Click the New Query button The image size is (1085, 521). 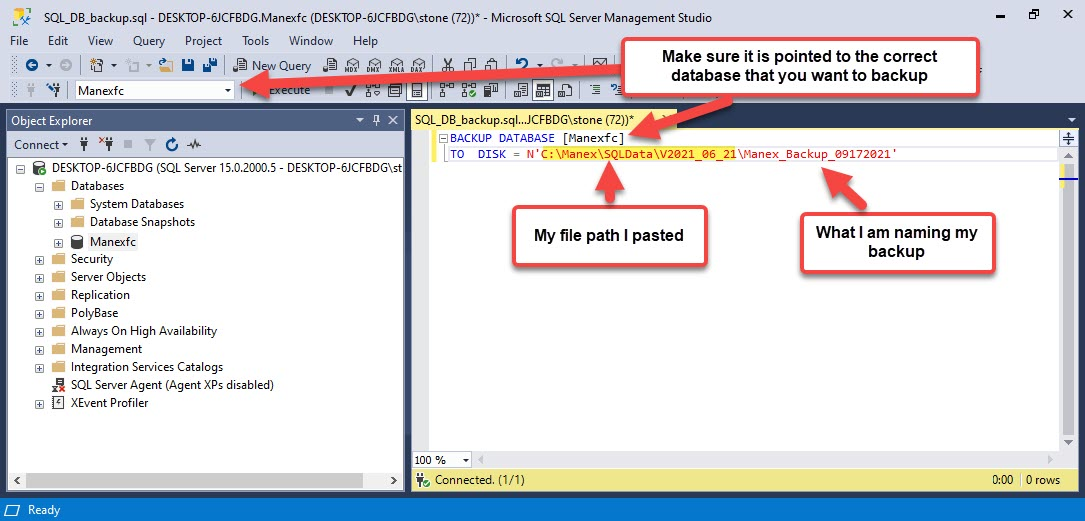coord(273,66)
